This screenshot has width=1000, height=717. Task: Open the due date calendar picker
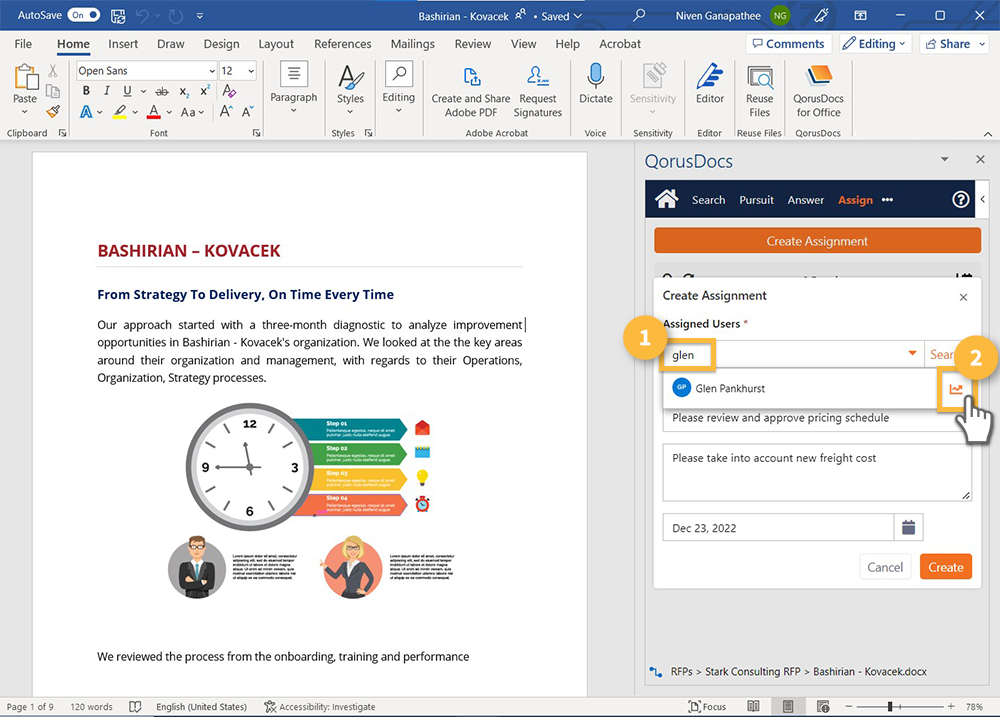point(909,528)
